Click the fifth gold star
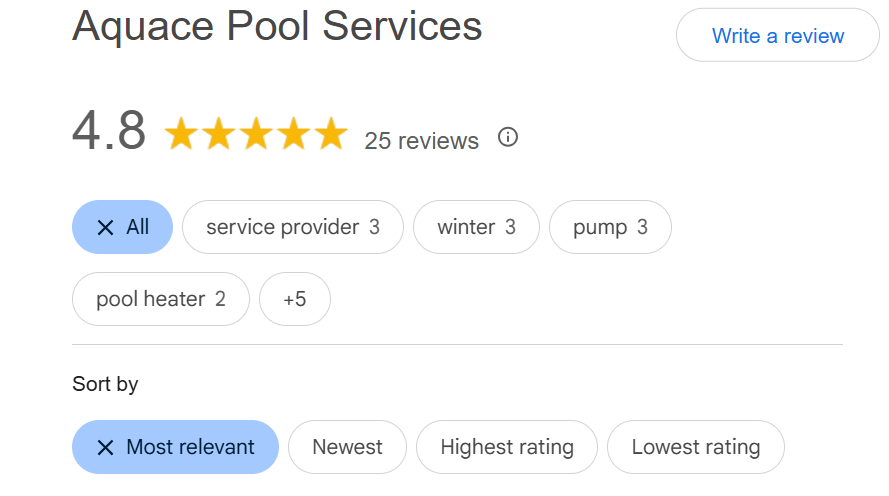Image resolution: width=889 pixels, height=496 pixels. (331, 134)
